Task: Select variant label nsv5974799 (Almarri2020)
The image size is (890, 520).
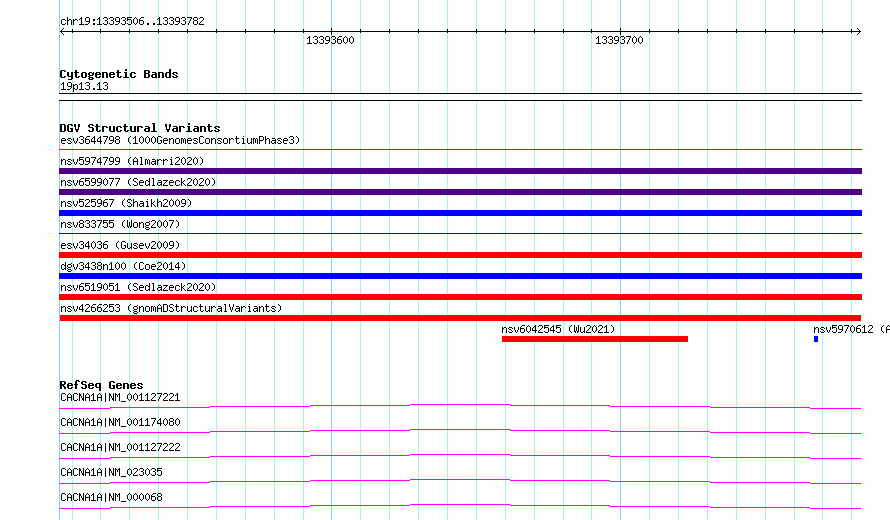Action: (x=132, y=161)
